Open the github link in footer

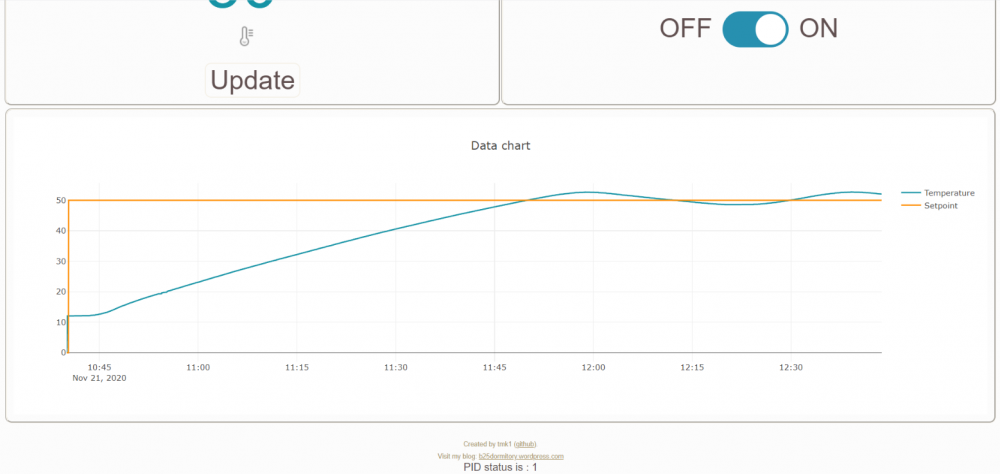click(525, 444)
